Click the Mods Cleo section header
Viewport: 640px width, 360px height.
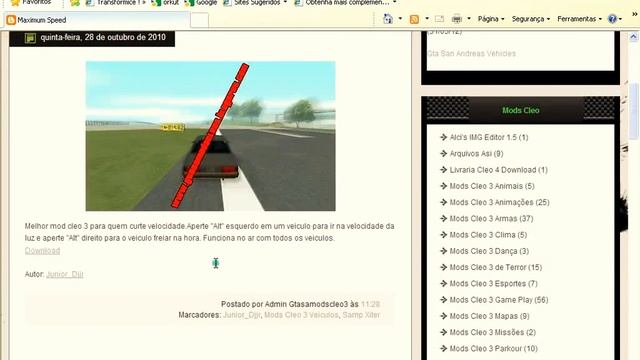click(x=520, y=110)
